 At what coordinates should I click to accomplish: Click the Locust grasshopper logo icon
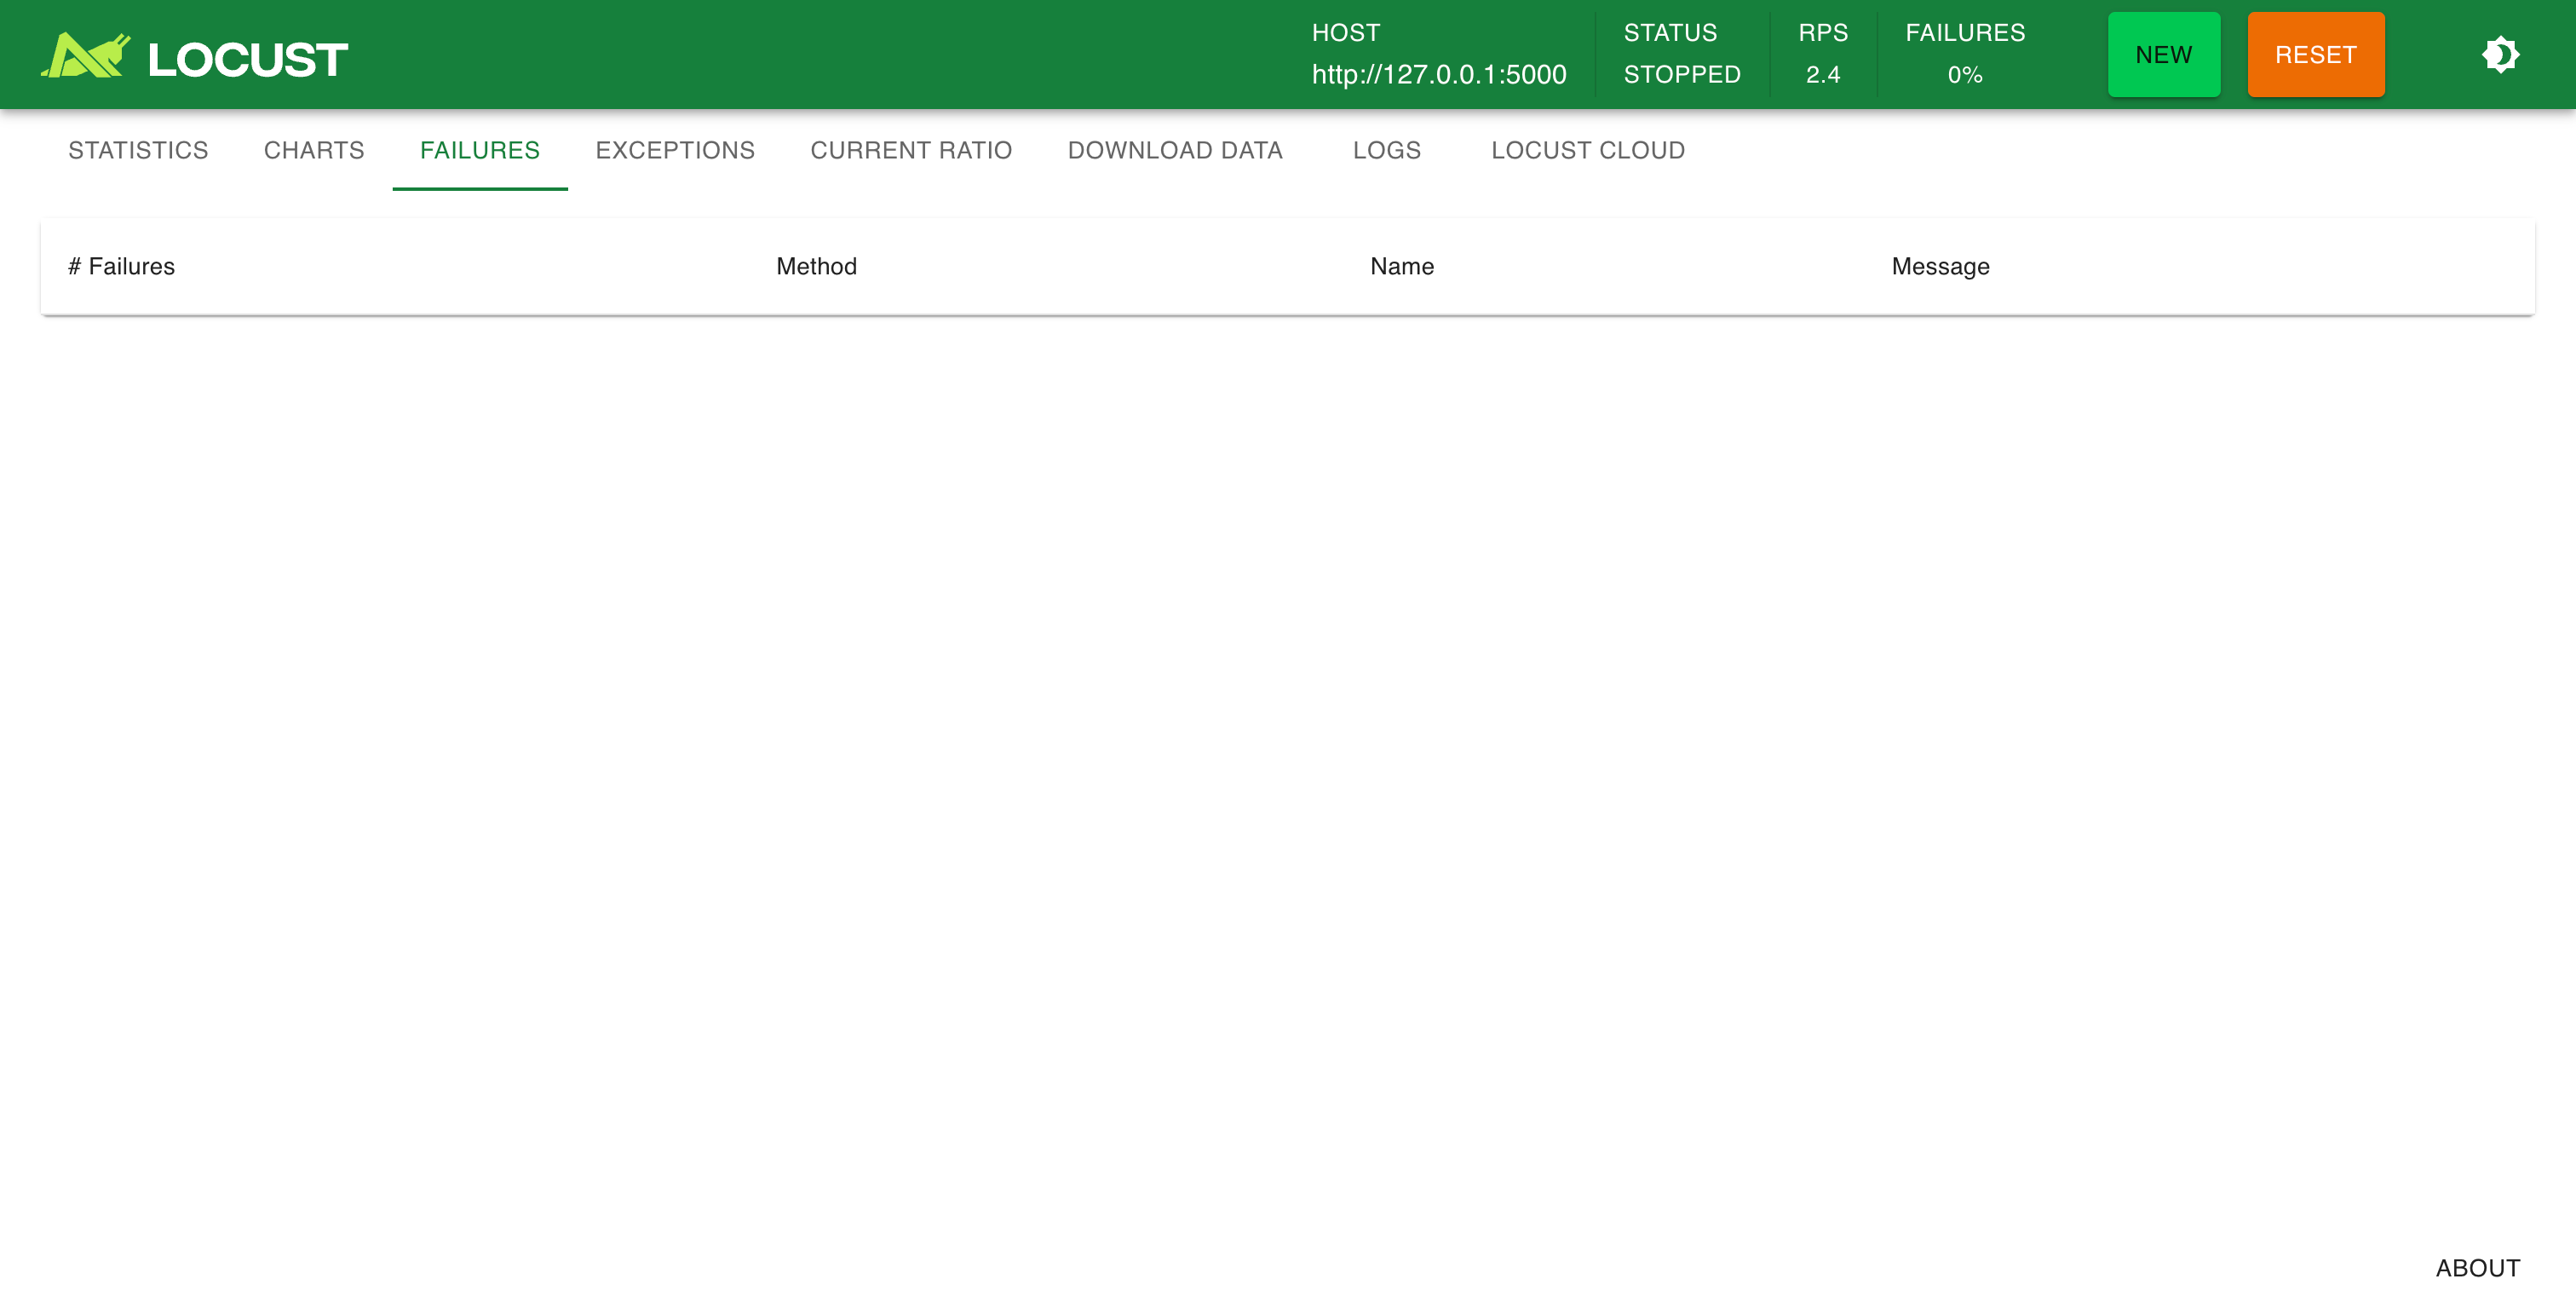click(x=86, y=56)
